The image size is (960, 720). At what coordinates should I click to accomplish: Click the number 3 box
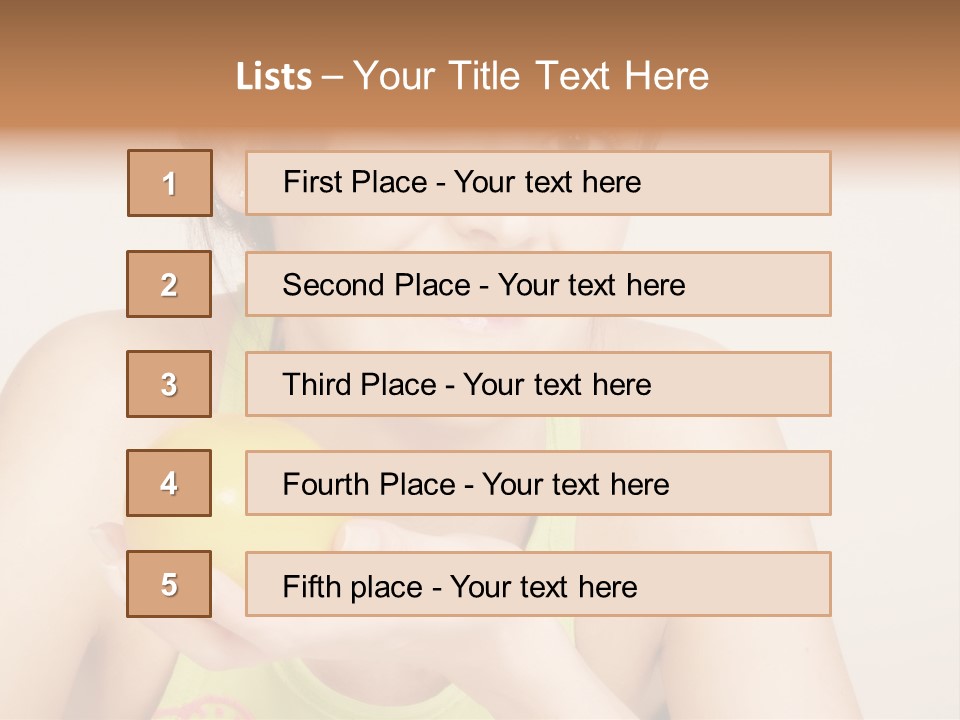pos(169,384)
